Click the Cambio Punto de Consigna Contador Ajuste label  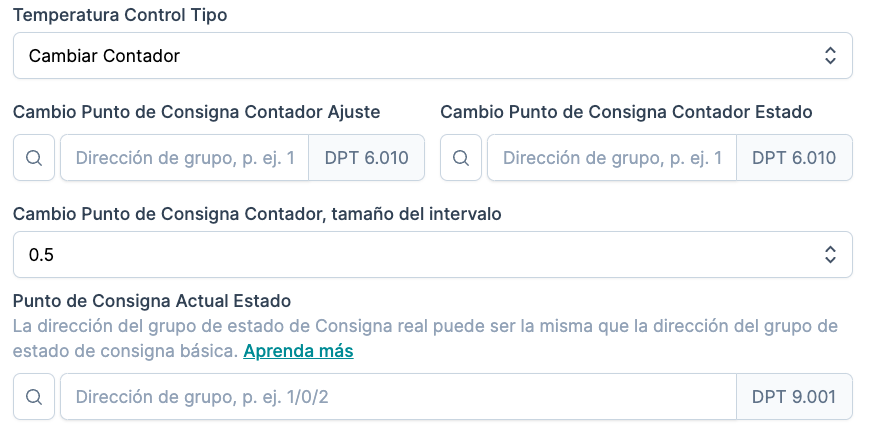point(196,112)
